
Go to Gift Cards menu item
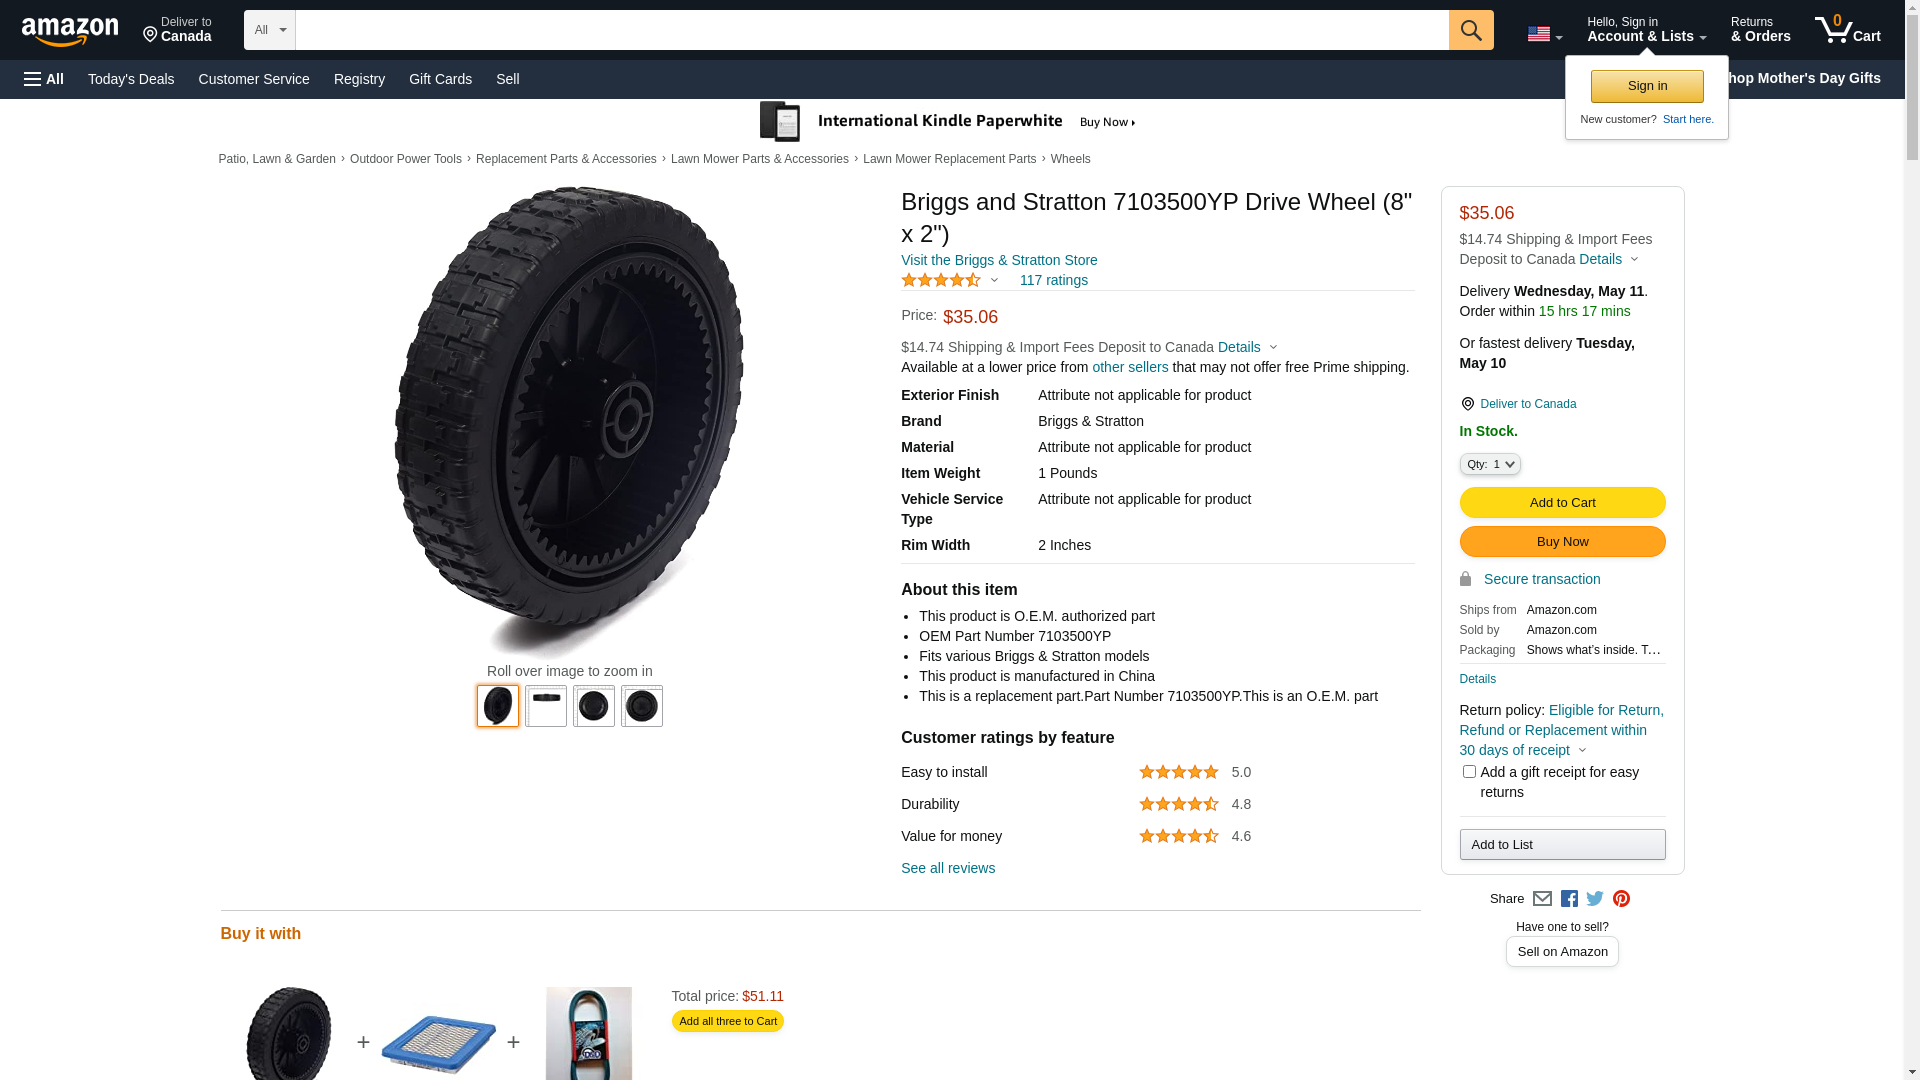[x=440, y=79]
